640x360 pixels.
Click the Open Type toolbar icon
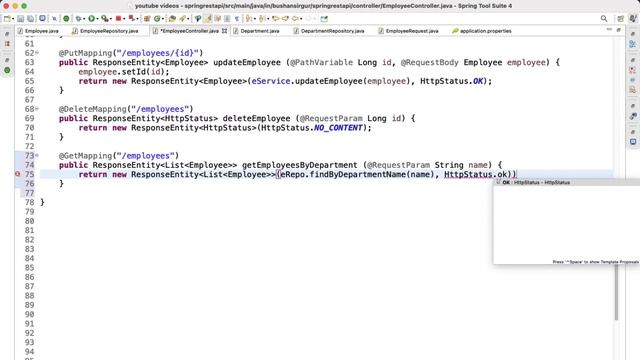tap(172, 19)
